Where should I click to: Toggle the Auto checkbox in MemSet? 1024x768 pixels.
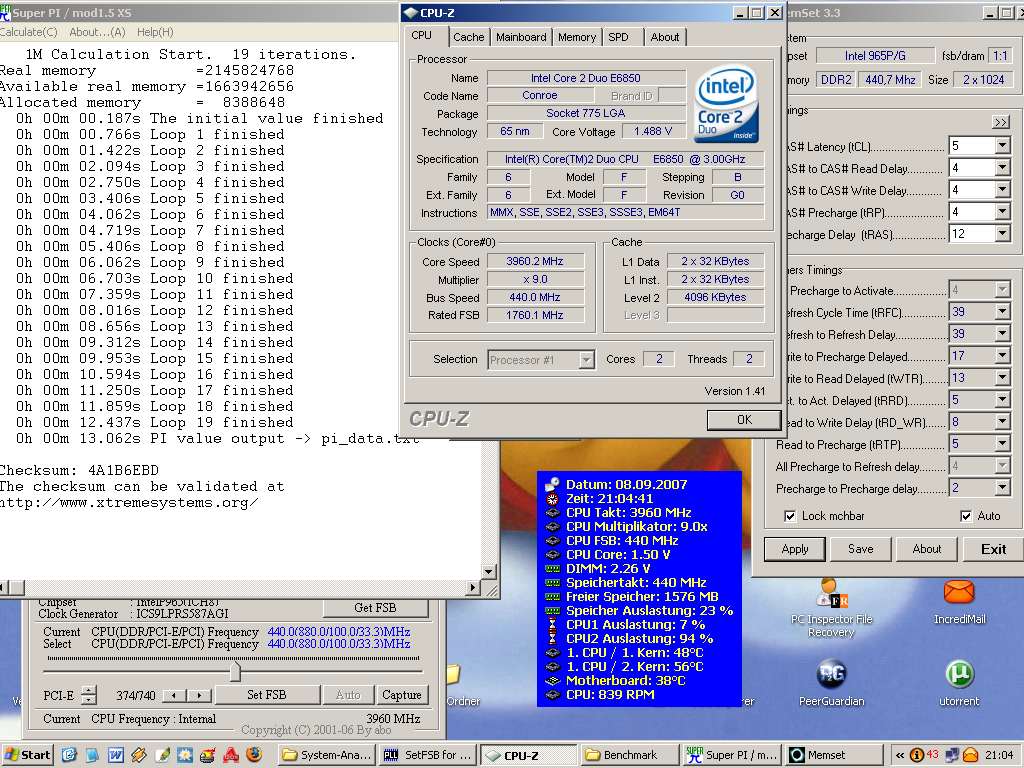(x=966, y=516)
